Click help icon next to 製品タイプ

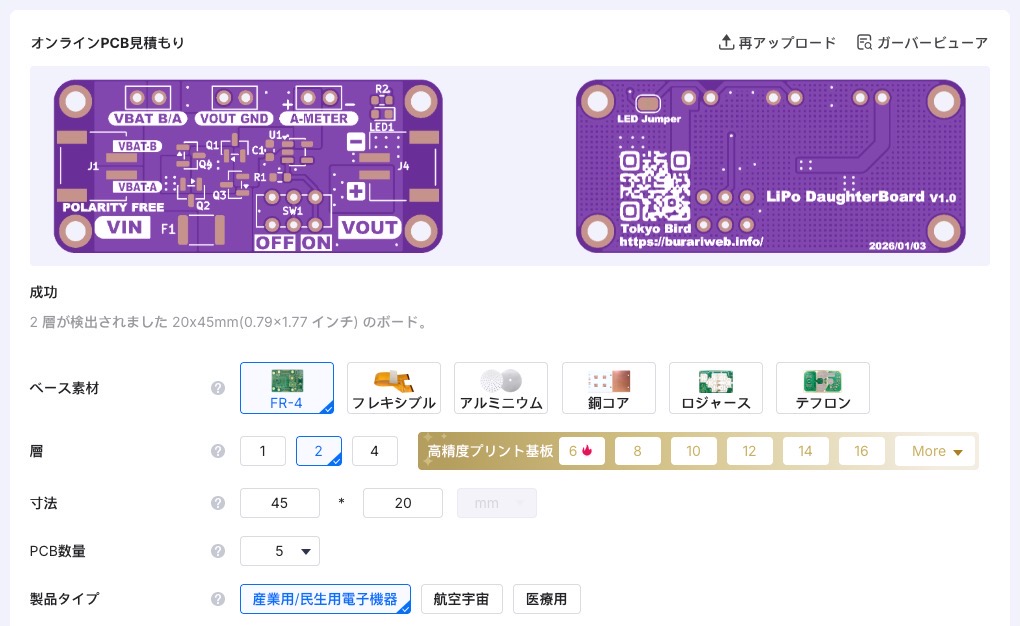click(x=218, y=599)
